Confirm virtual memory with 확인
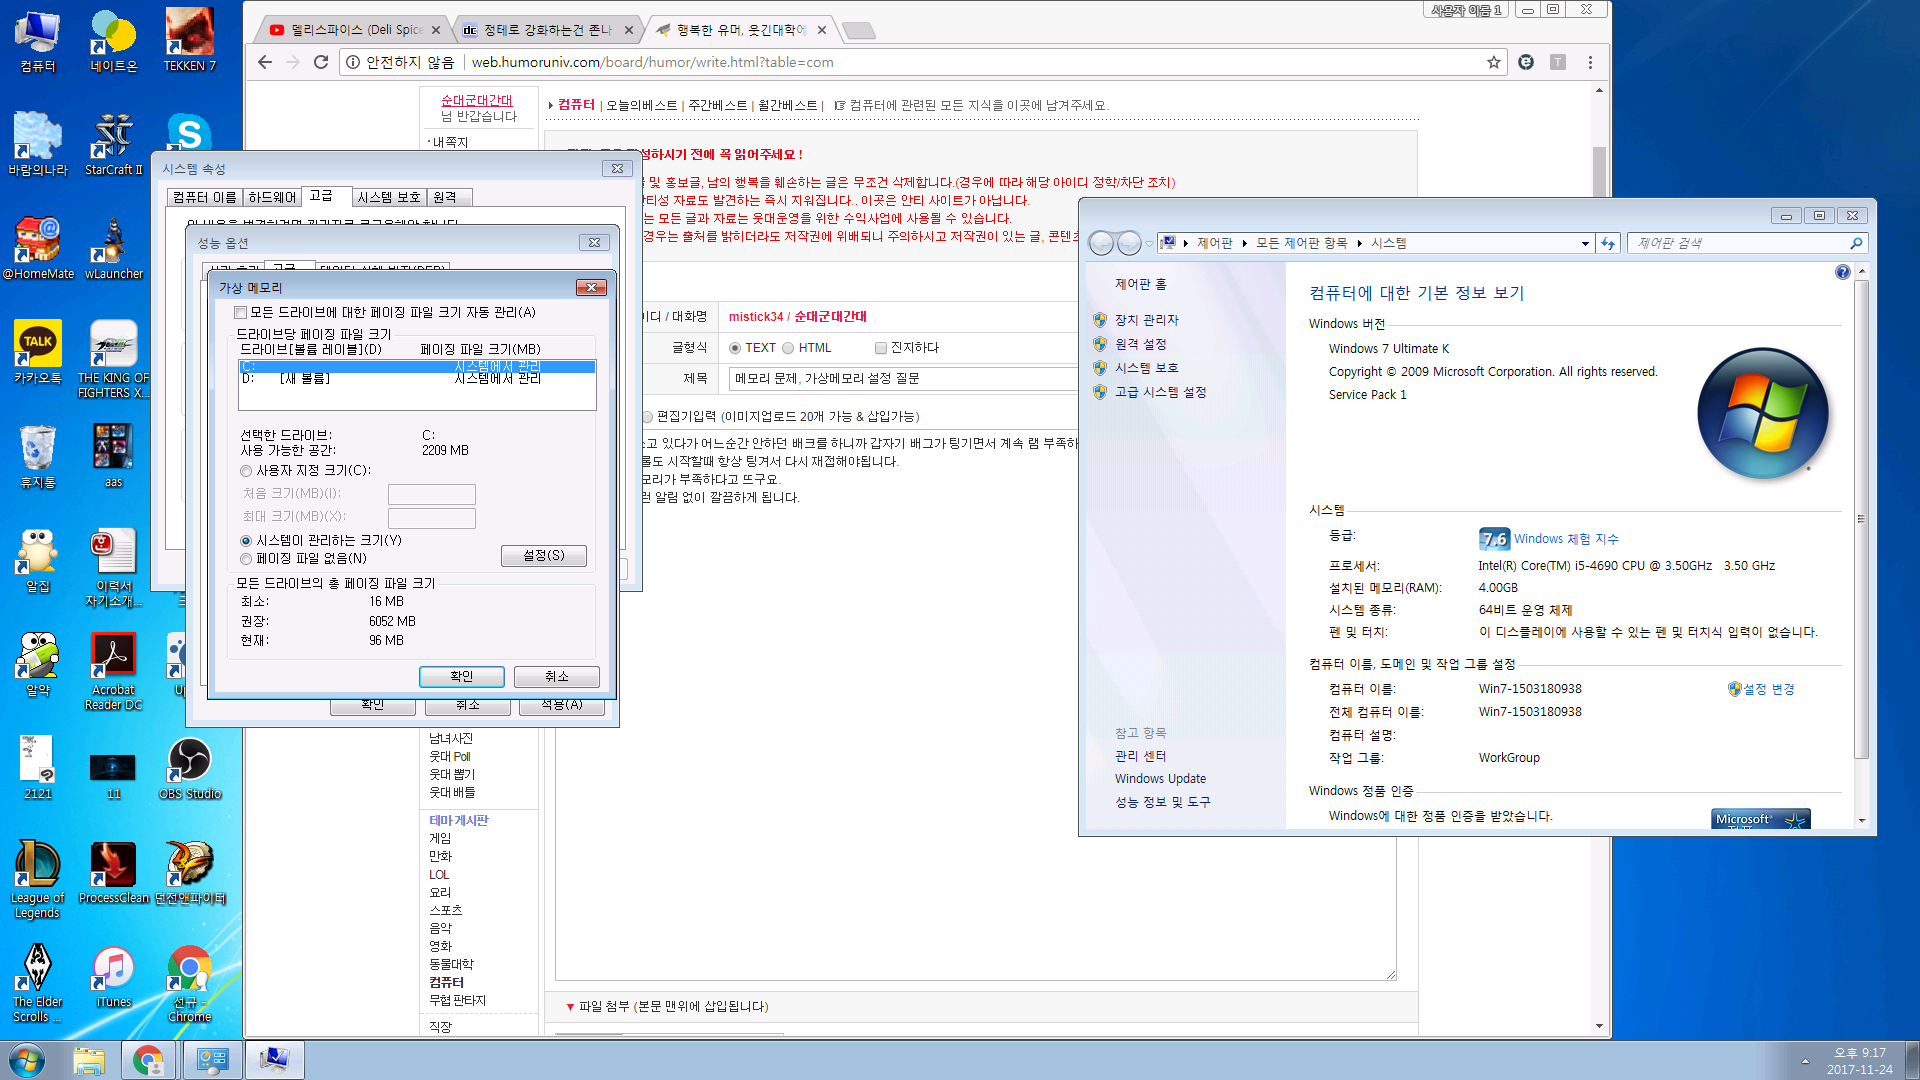The image size is (1920, 1080). click(461, 677)
